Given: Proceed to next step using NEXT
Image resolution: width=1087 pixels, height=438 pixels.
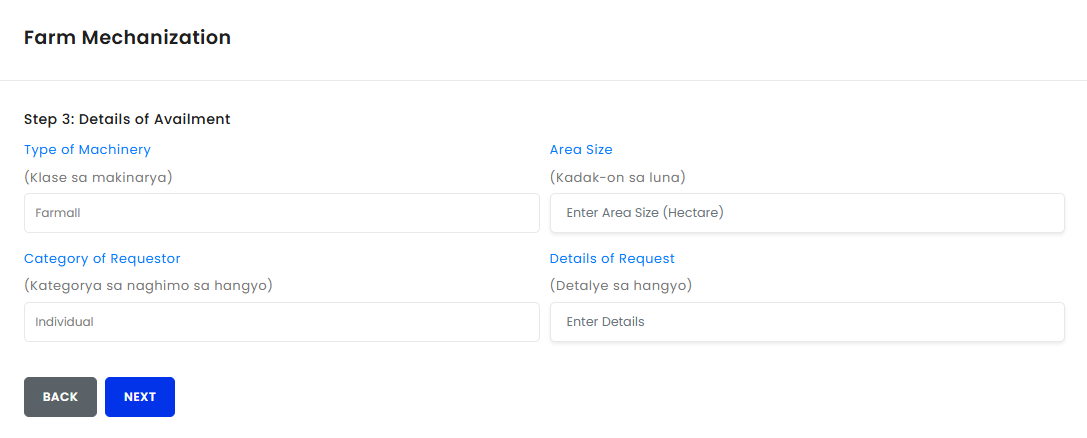Looking at the screenshot, I should click(x=140, y=397).
